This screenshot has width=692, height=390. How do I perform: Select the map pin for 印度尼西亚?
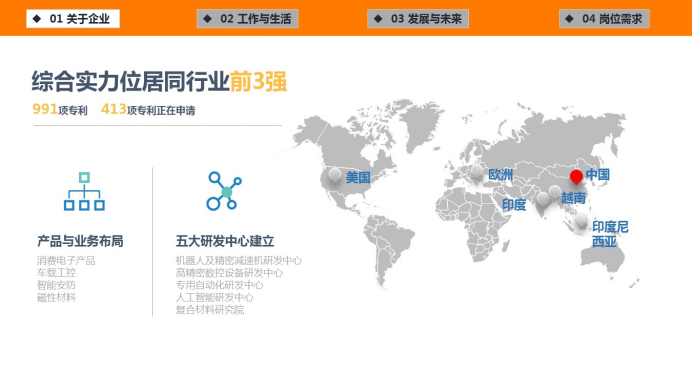click(581, 220)
